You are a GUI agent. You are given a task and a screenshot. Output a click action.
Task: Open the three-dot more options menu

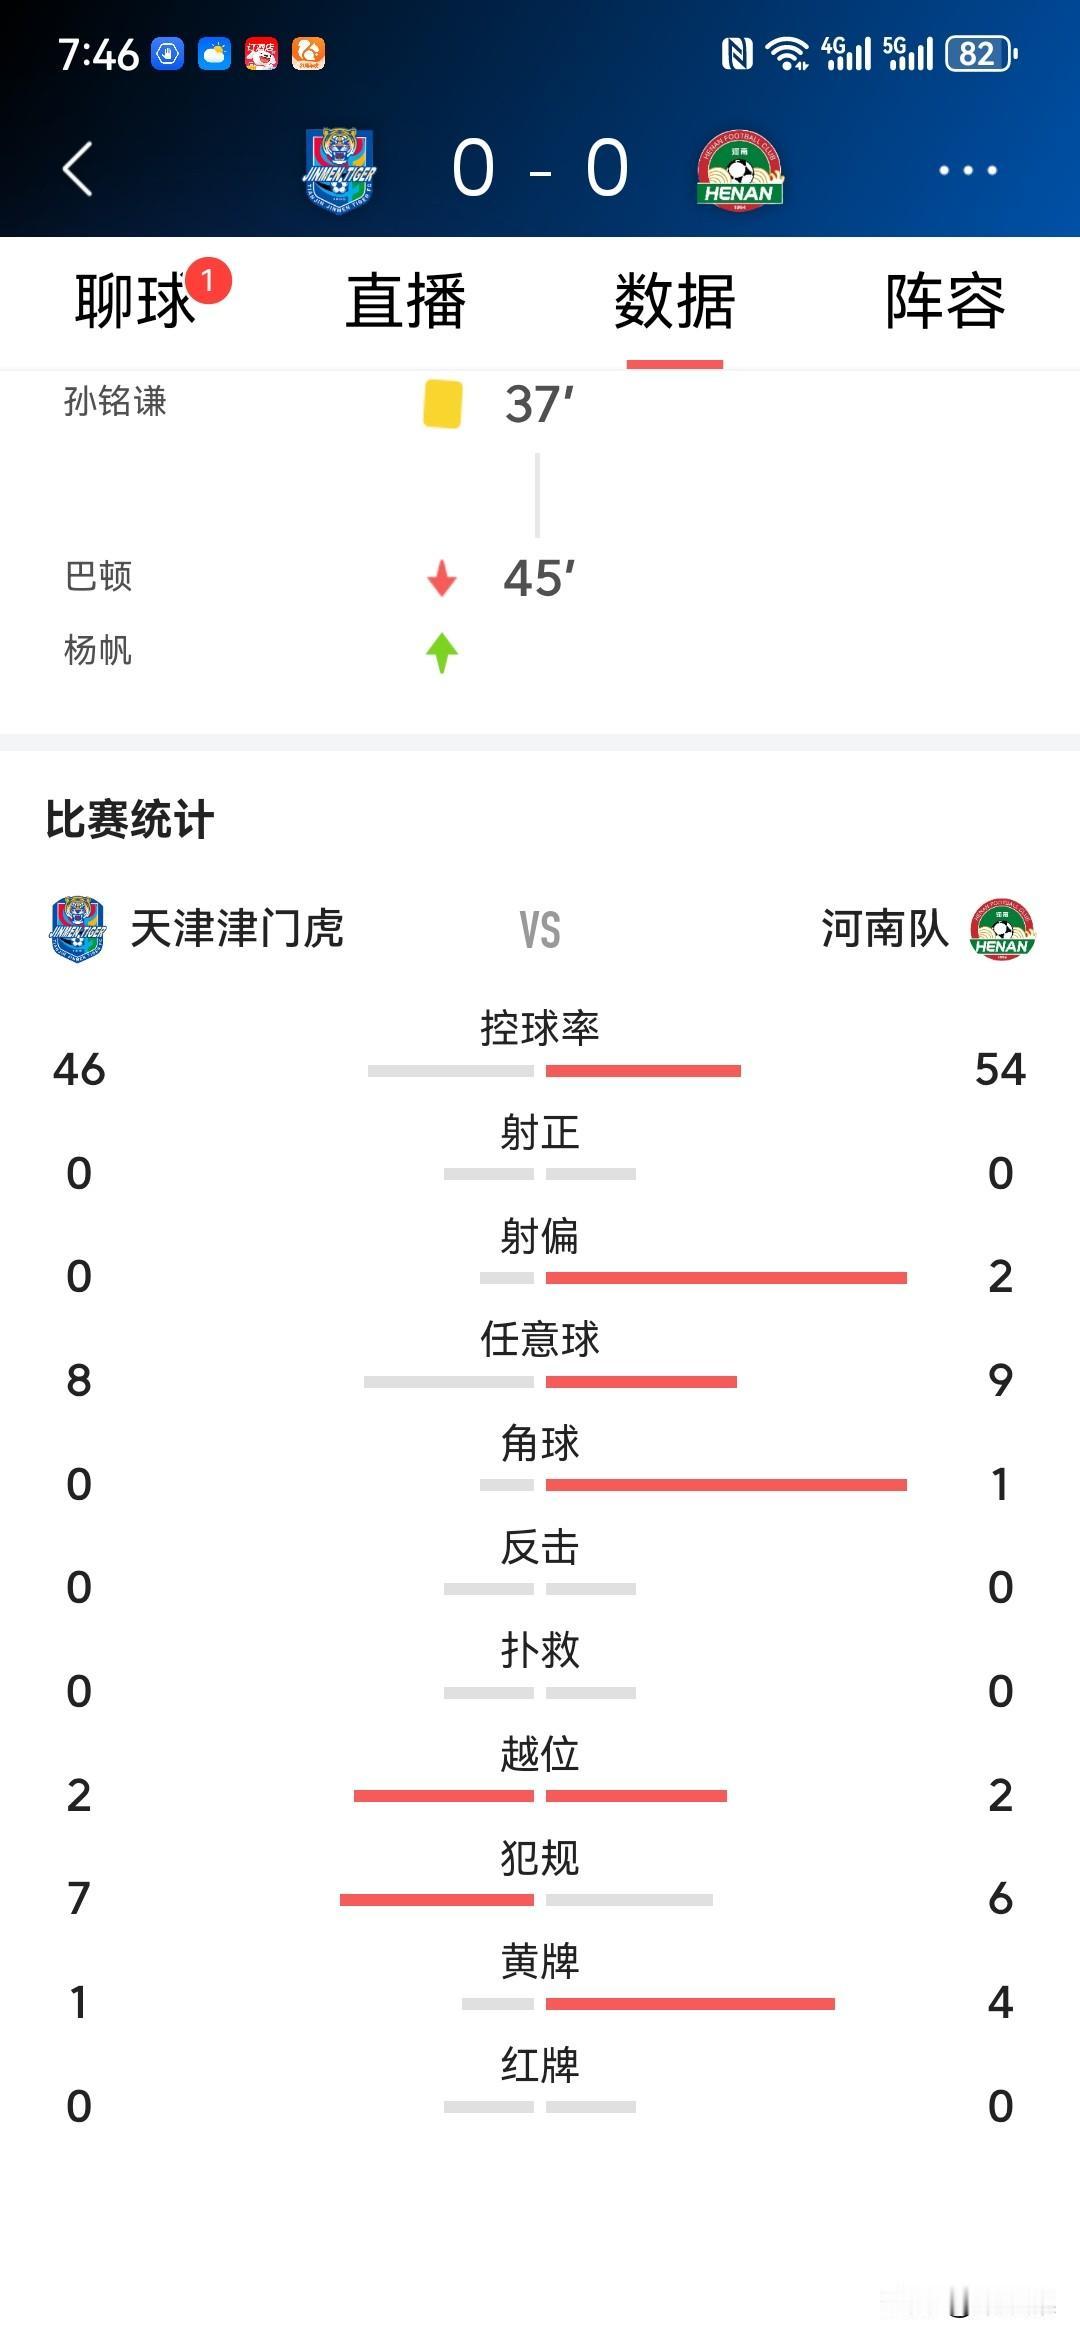967,170
